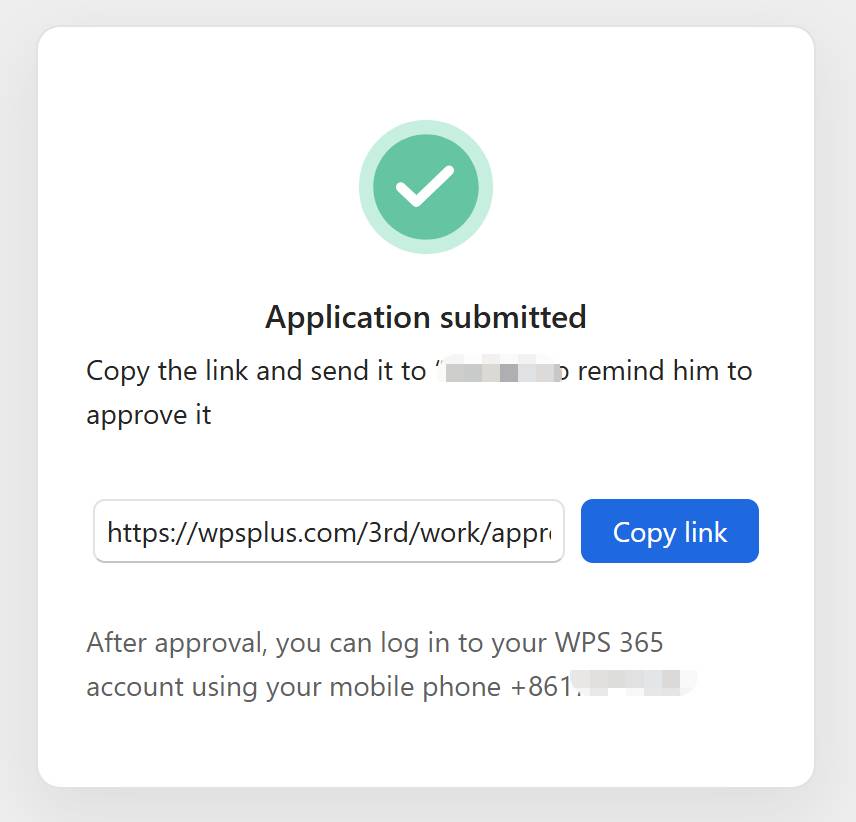
Task: Click the Copy link button
Action: tap(669, 531)
